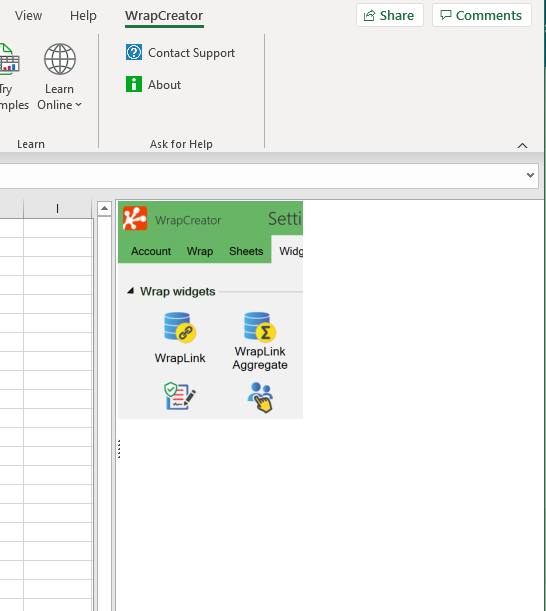Open the View ribbon tab
Image resolution: width=546 pixels, height=611 pixels.
(28, 16)
